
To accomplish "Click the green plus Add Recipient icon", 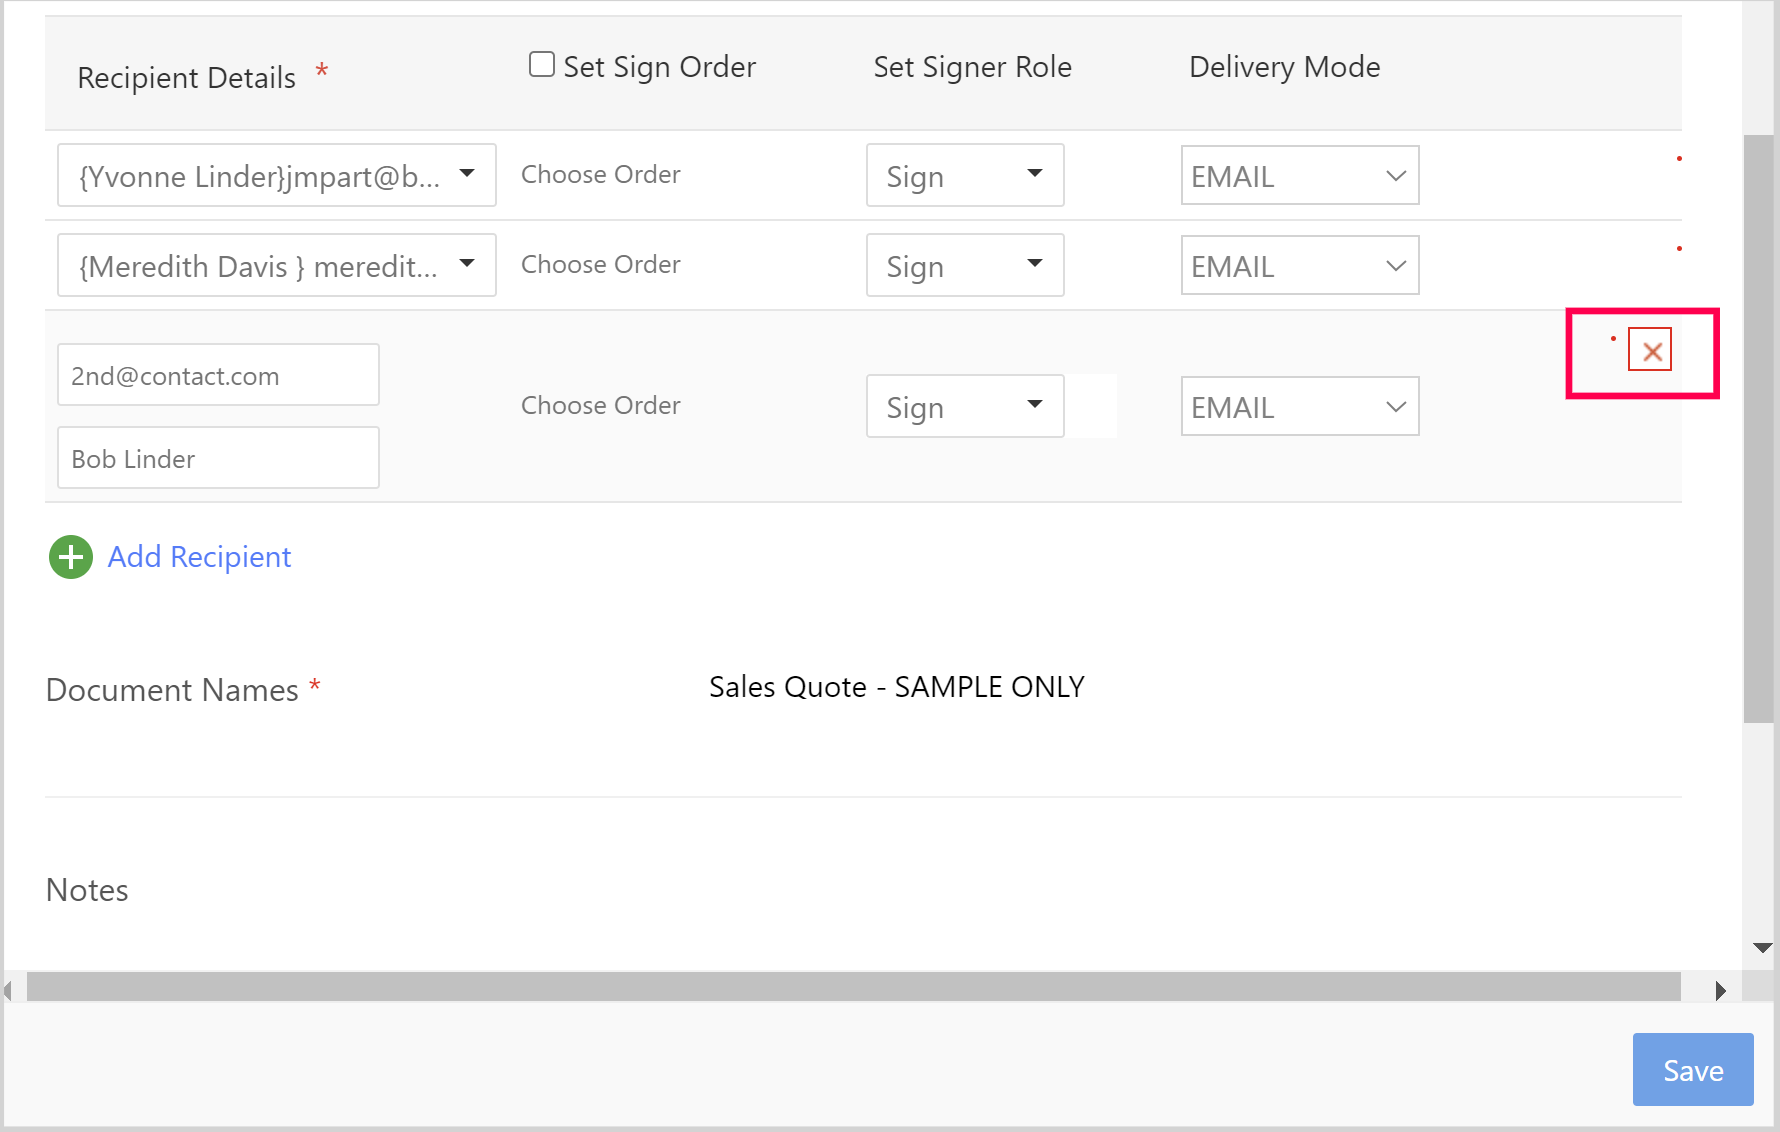I will pyautogui.click(x=71, y=557).
